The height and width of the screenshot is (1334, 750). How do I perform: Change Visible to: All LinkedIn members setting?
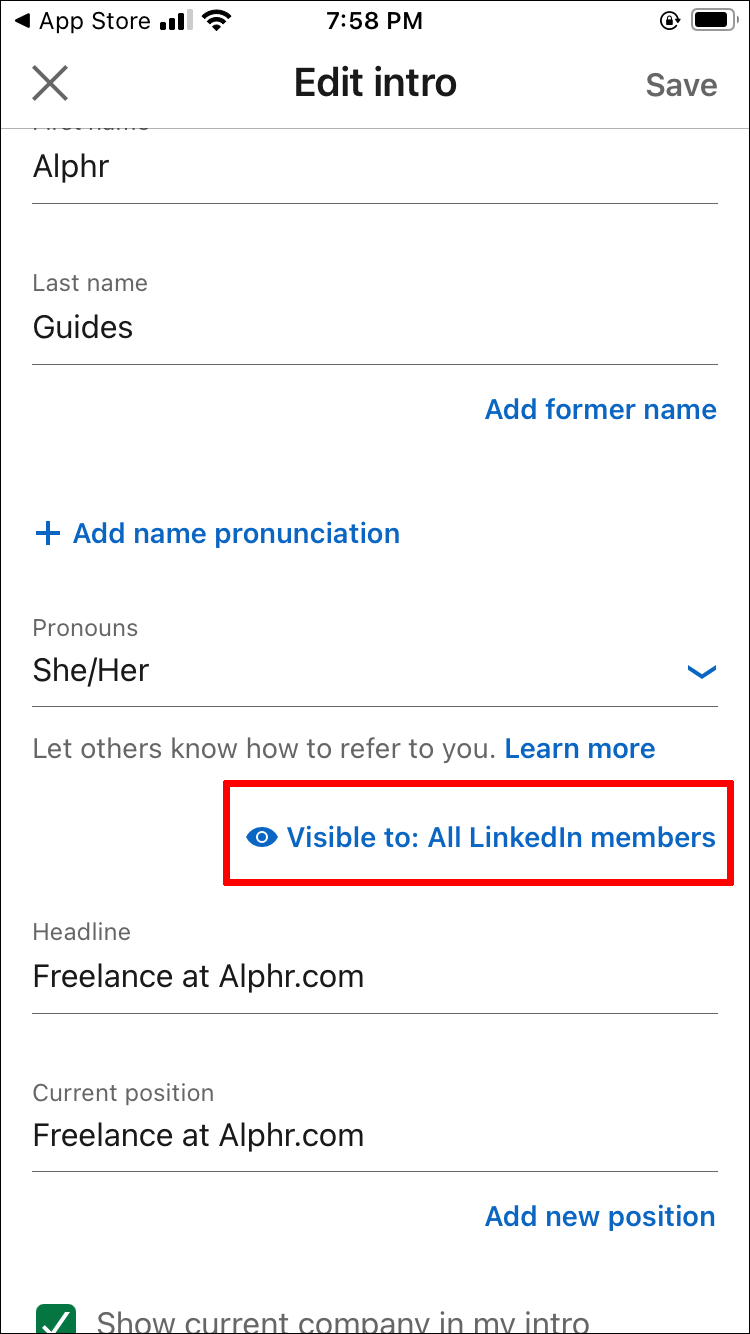pos(501,838)
